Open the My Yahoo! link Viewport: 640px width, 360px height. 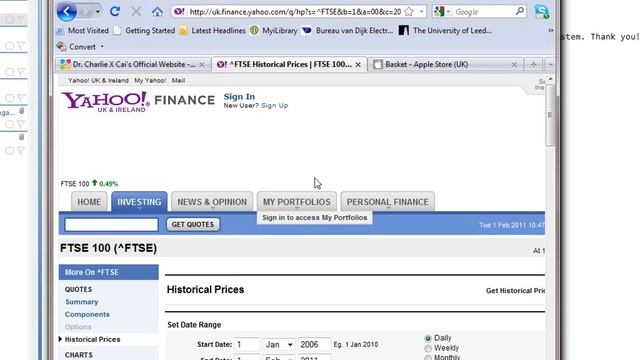click(x=150, y=80)
